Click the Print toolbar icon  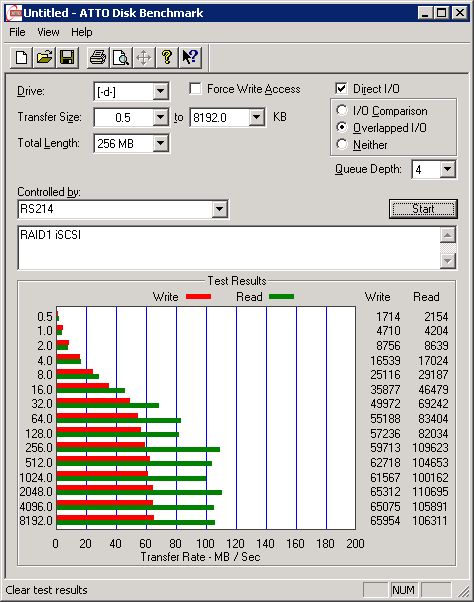(x=98, y=58)
